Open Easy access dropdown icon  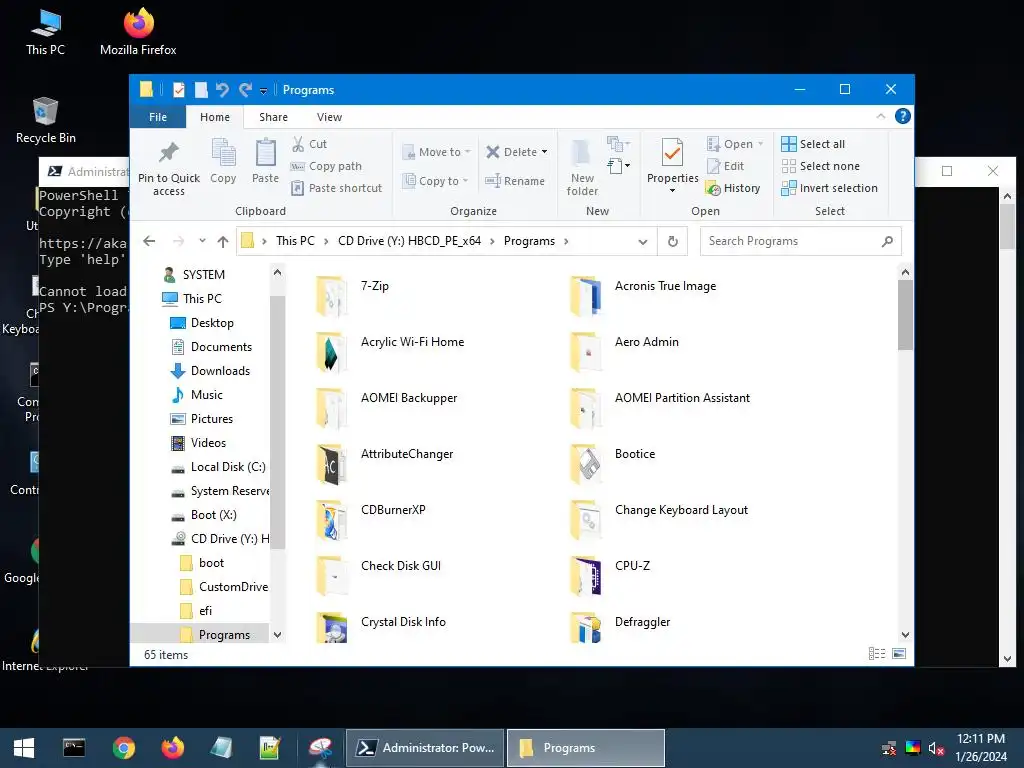[618, 166]
